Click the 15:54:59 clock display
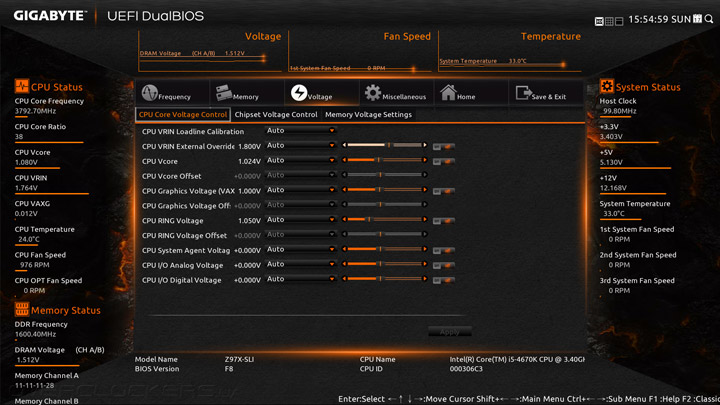Viewport: 720px width, 405px height. point(648,19)
